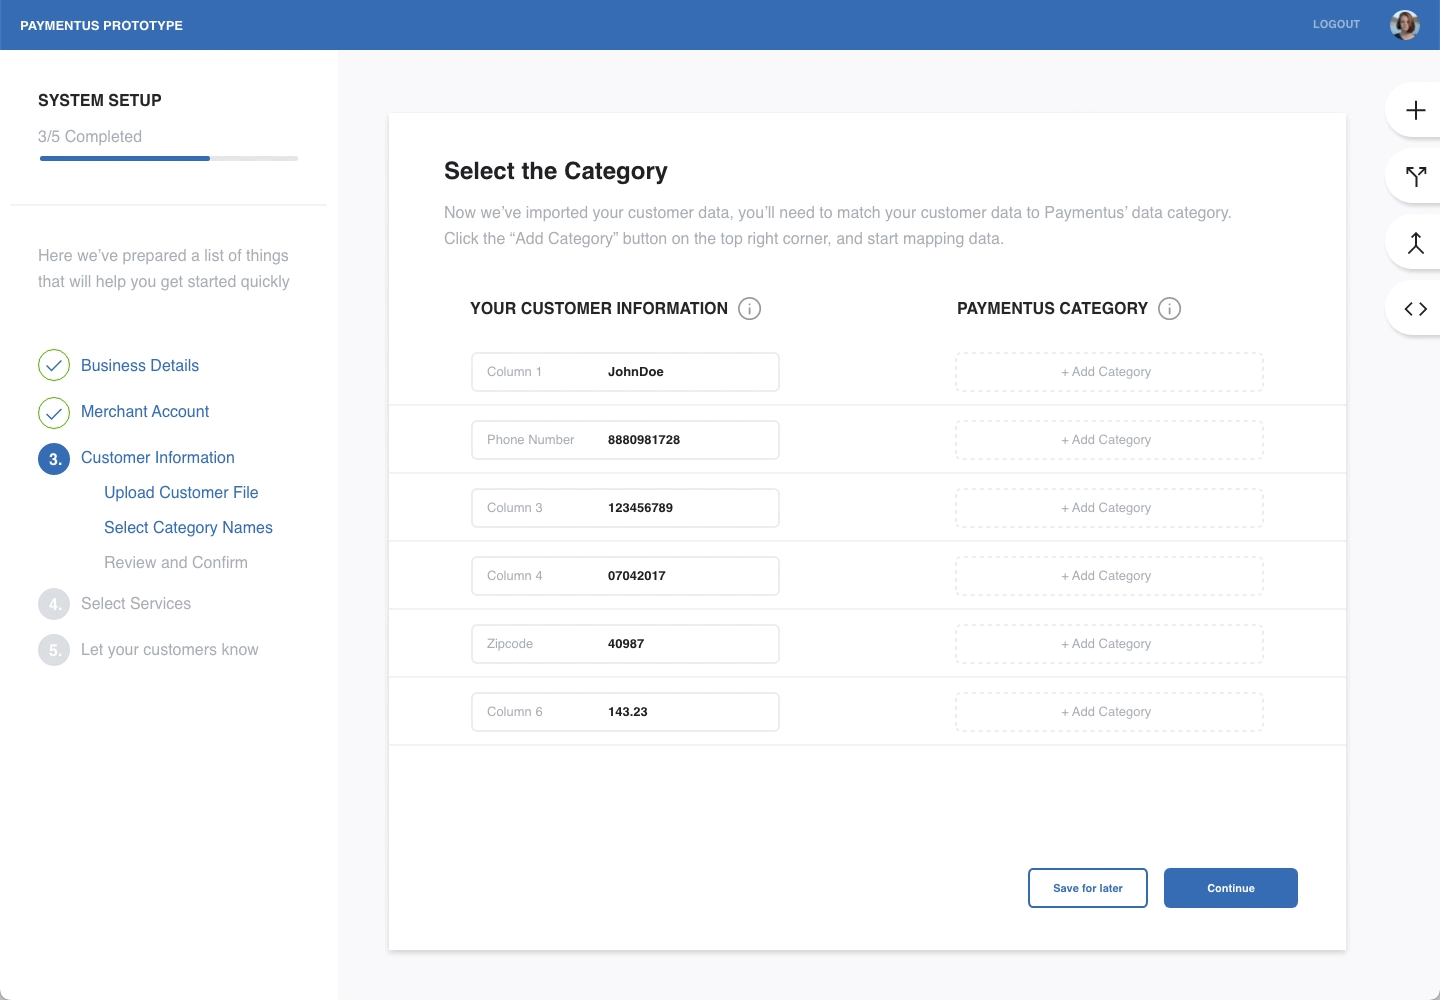Click the Continue button

click(x=1231, y=888)
